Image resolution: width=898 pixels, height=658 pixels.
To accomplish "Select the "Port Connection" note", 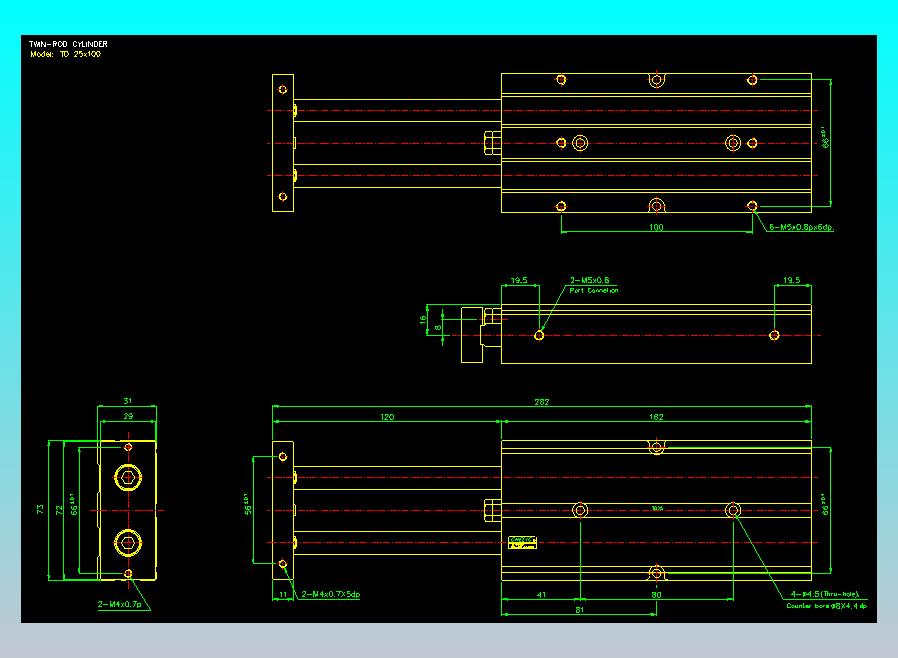I will pos(594,290).
